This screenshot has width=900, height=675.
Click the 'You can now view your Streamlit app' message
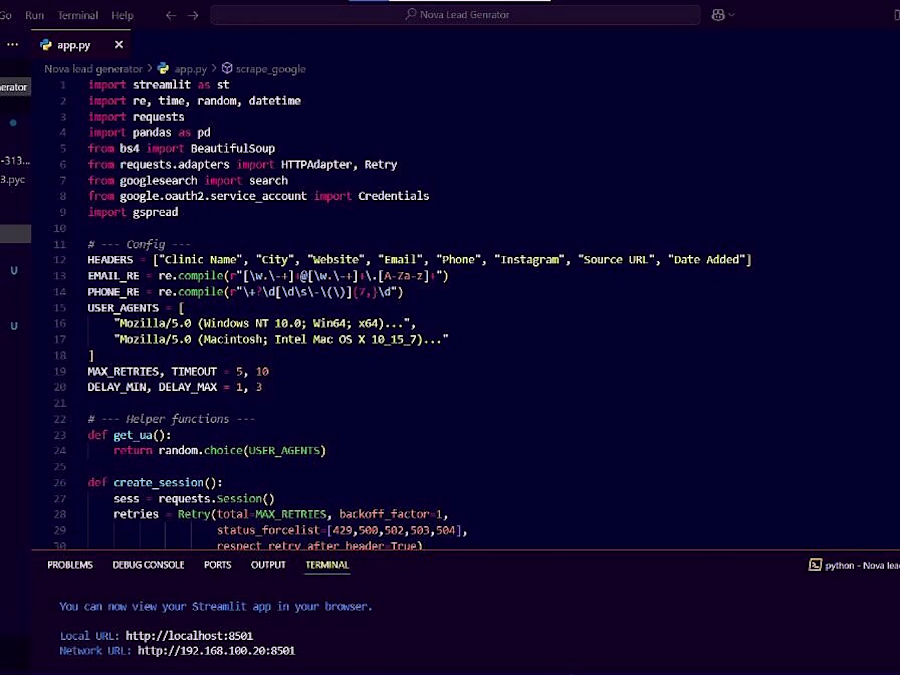click(x=216, y=607)
